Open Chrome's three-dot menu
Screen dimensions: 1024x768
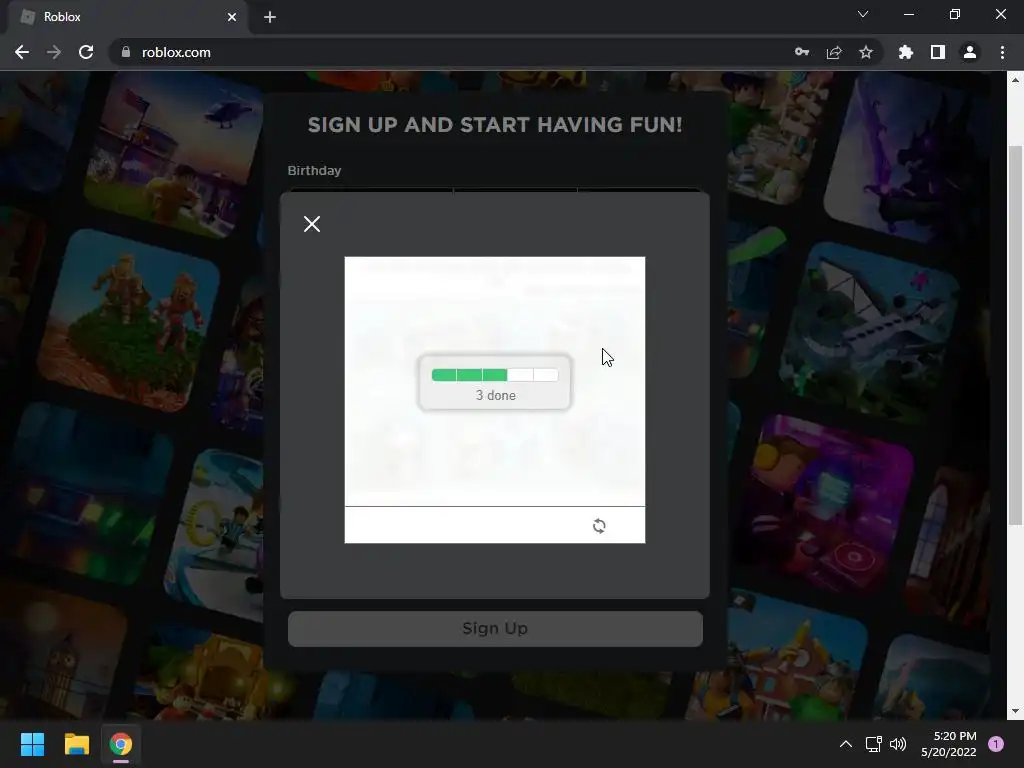(x=1002, y=52)
